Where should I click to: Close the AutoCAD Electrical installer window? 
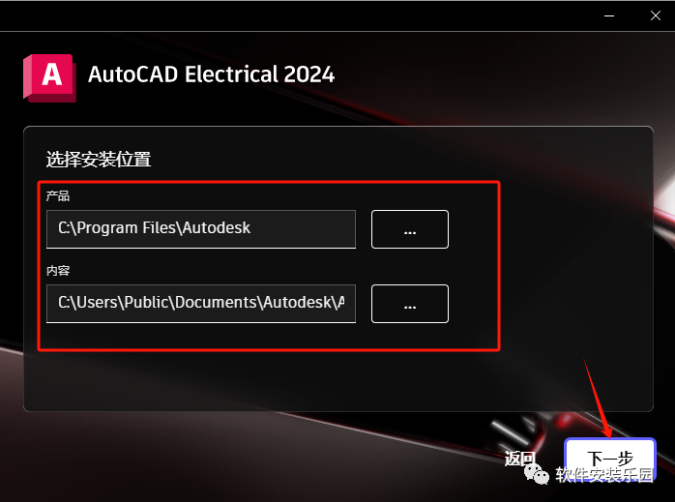(655, 16)
